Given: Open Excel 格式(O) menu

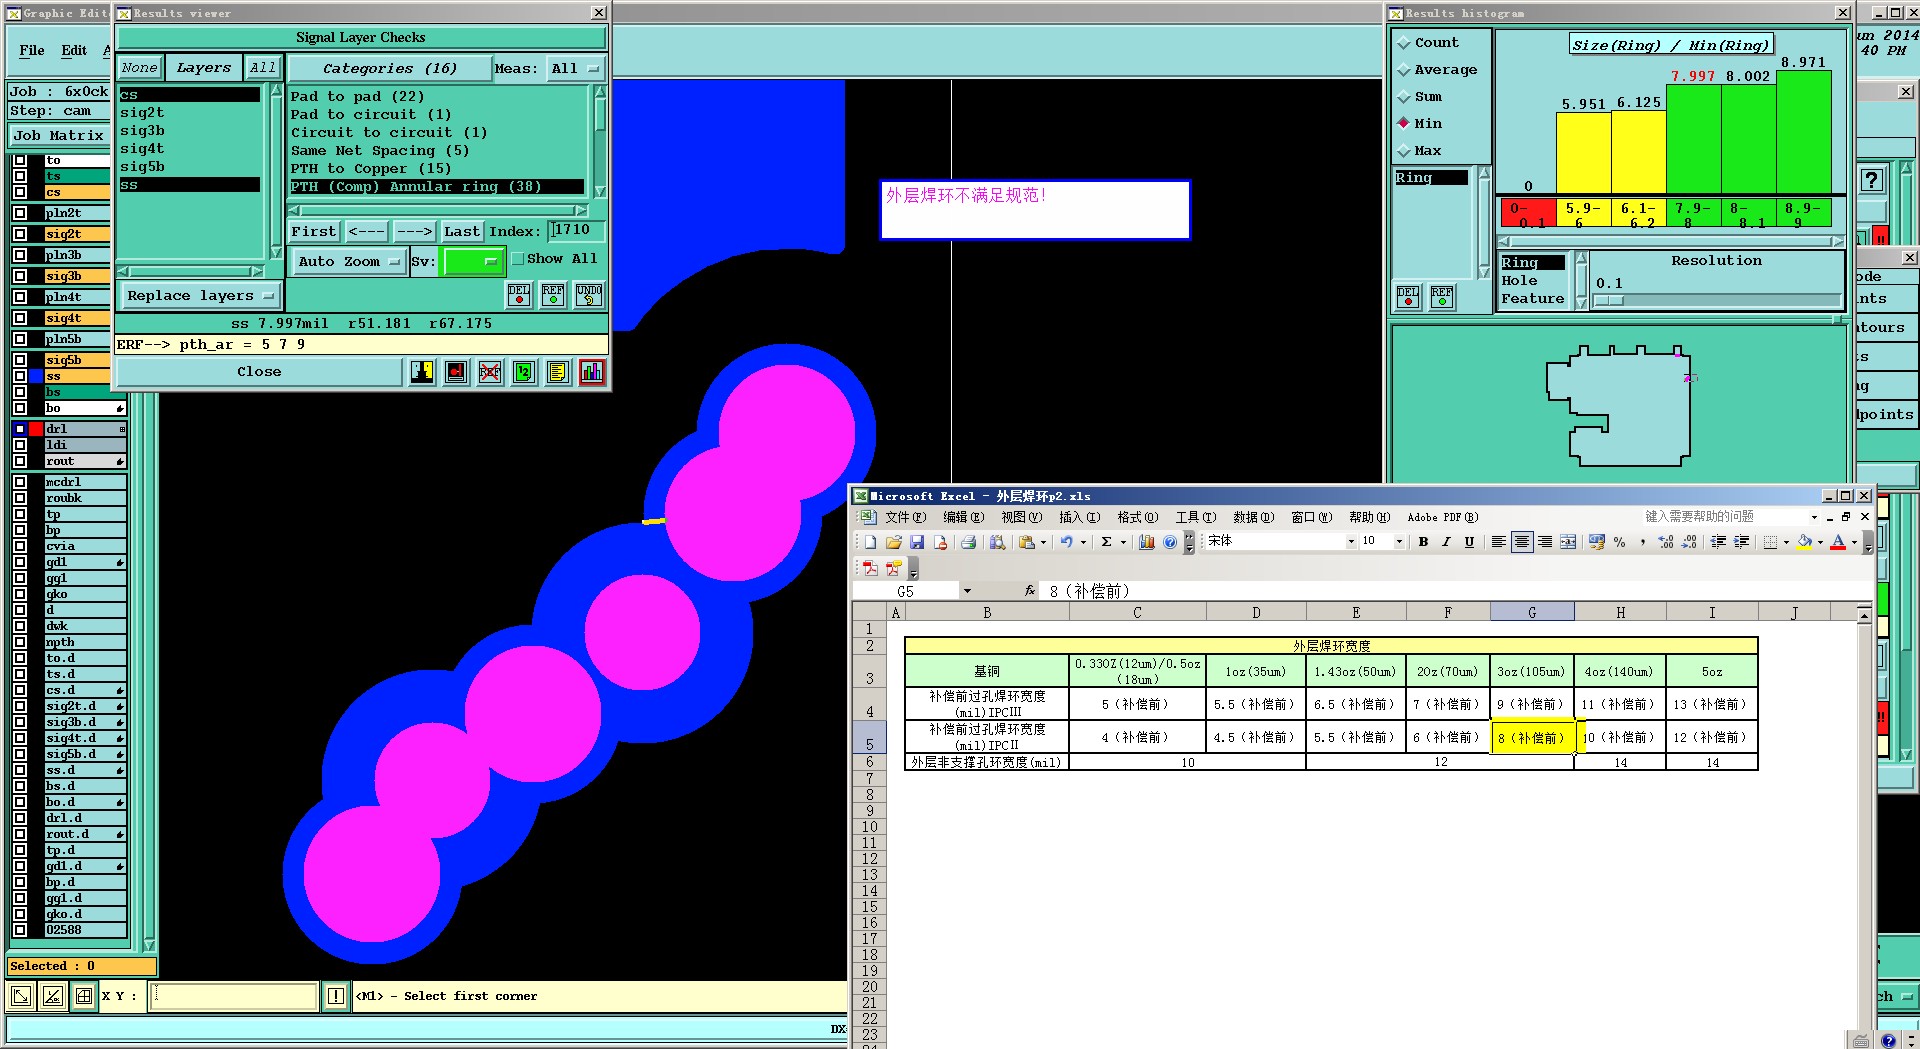Looking at the screenshot, I should tap(1137, 517).
